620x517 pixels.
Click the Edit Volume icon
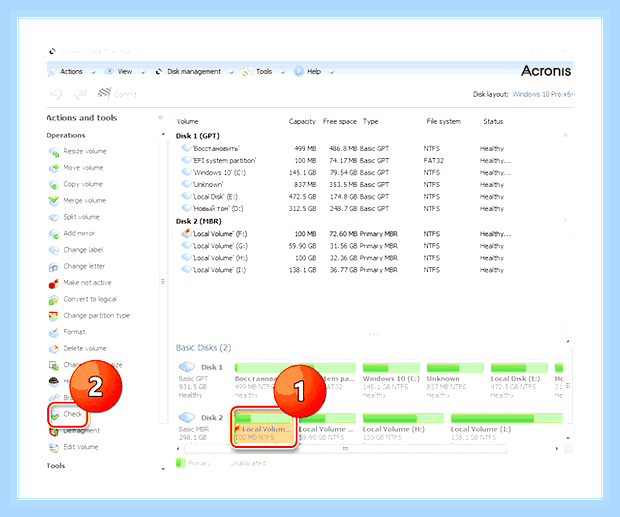(53, 447)
